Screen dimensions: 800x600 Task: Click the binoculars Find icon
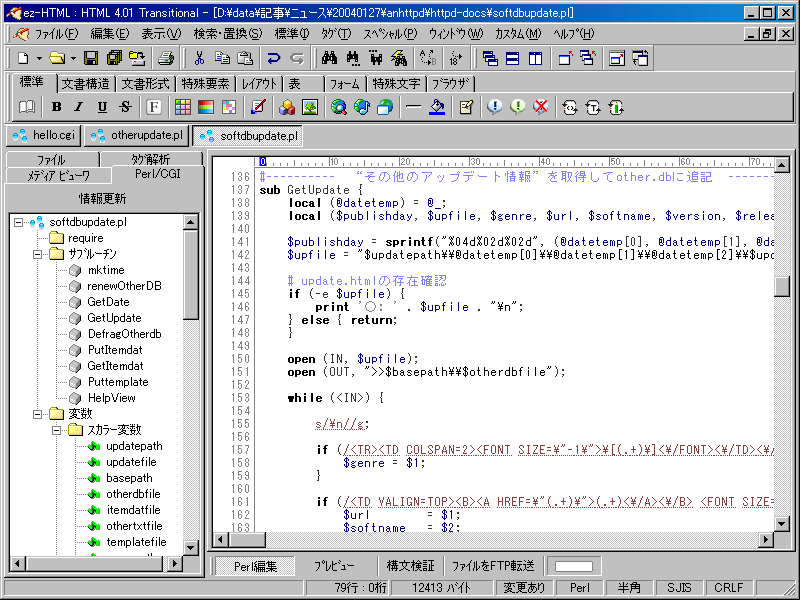(328, 58)
